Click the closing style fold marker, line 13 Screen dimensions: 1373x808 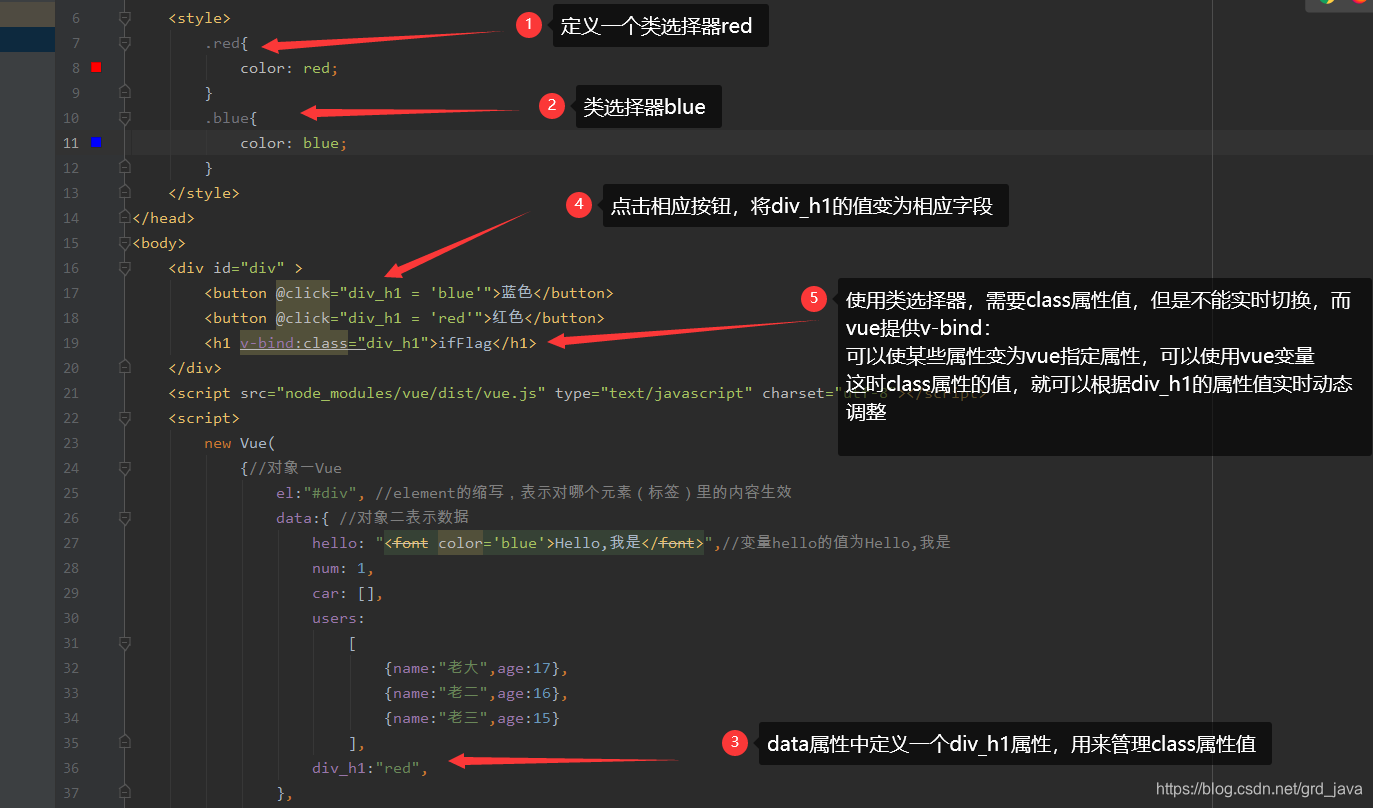point(125,193)
